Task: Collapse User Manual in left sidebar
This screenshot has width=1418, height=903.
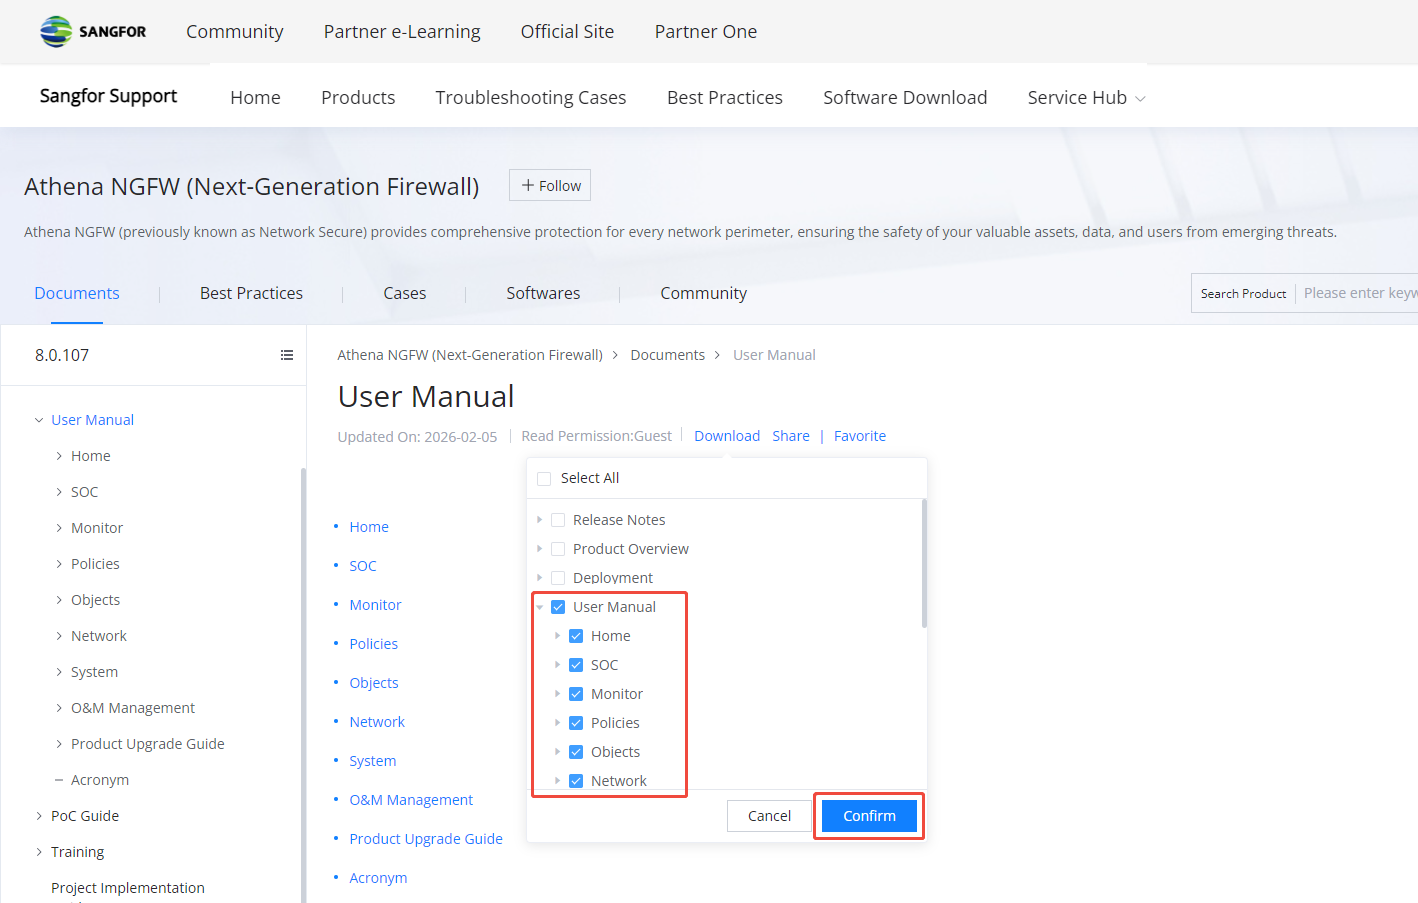Action: click(x=39, y=420)
